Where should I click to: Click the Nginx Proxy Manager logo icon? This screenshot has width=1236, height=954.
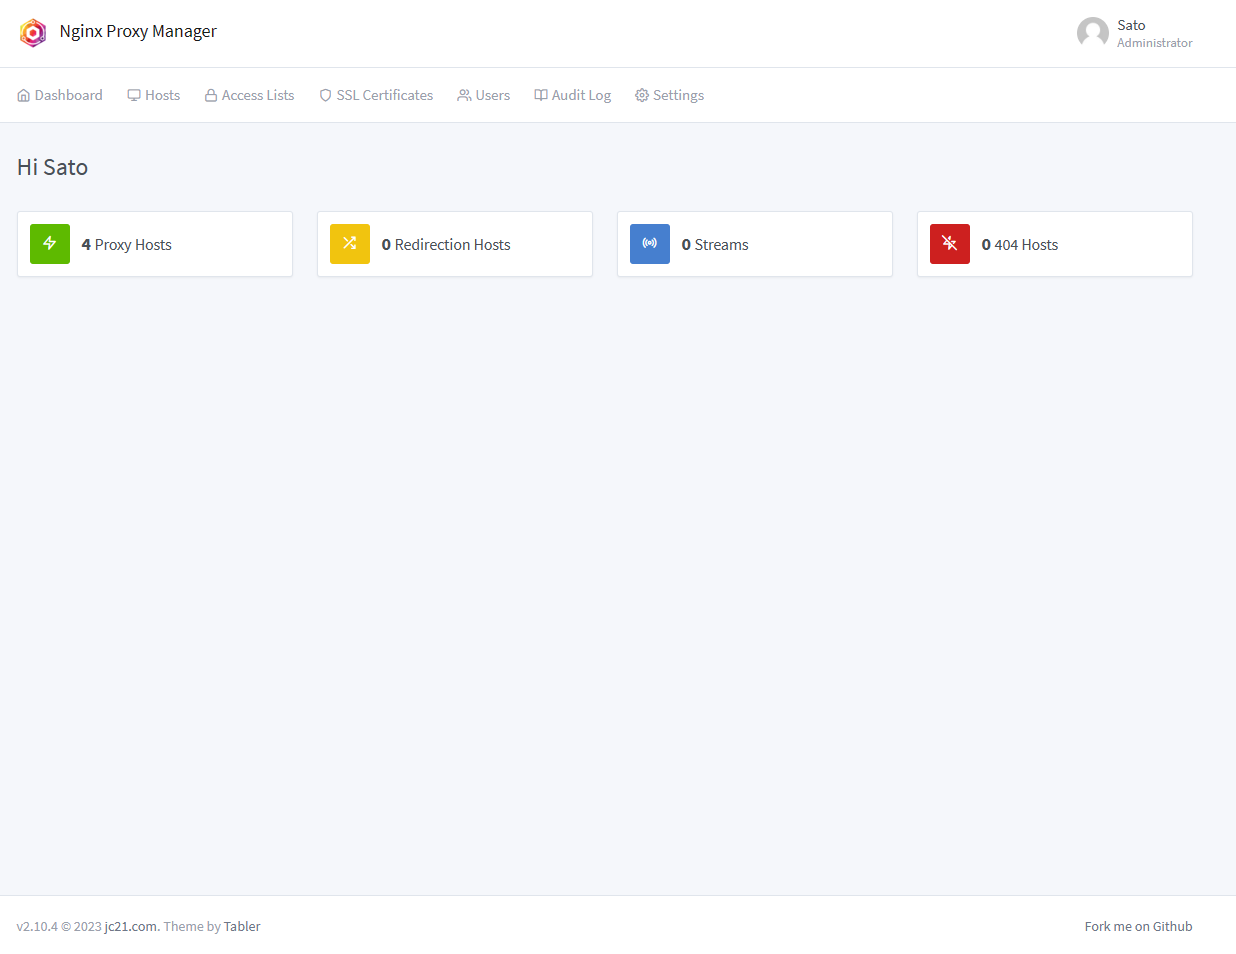tap(33, 33)
